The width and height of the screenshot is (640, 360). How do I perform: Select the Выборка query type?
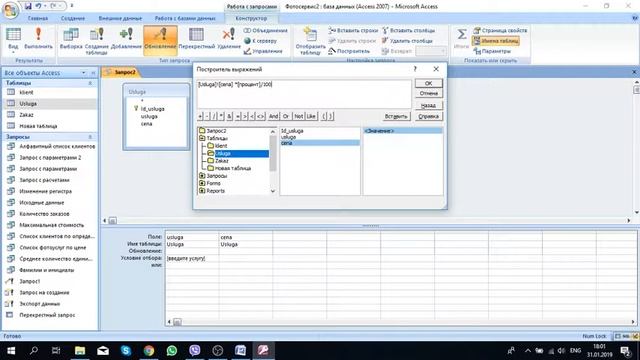point(71,40)
